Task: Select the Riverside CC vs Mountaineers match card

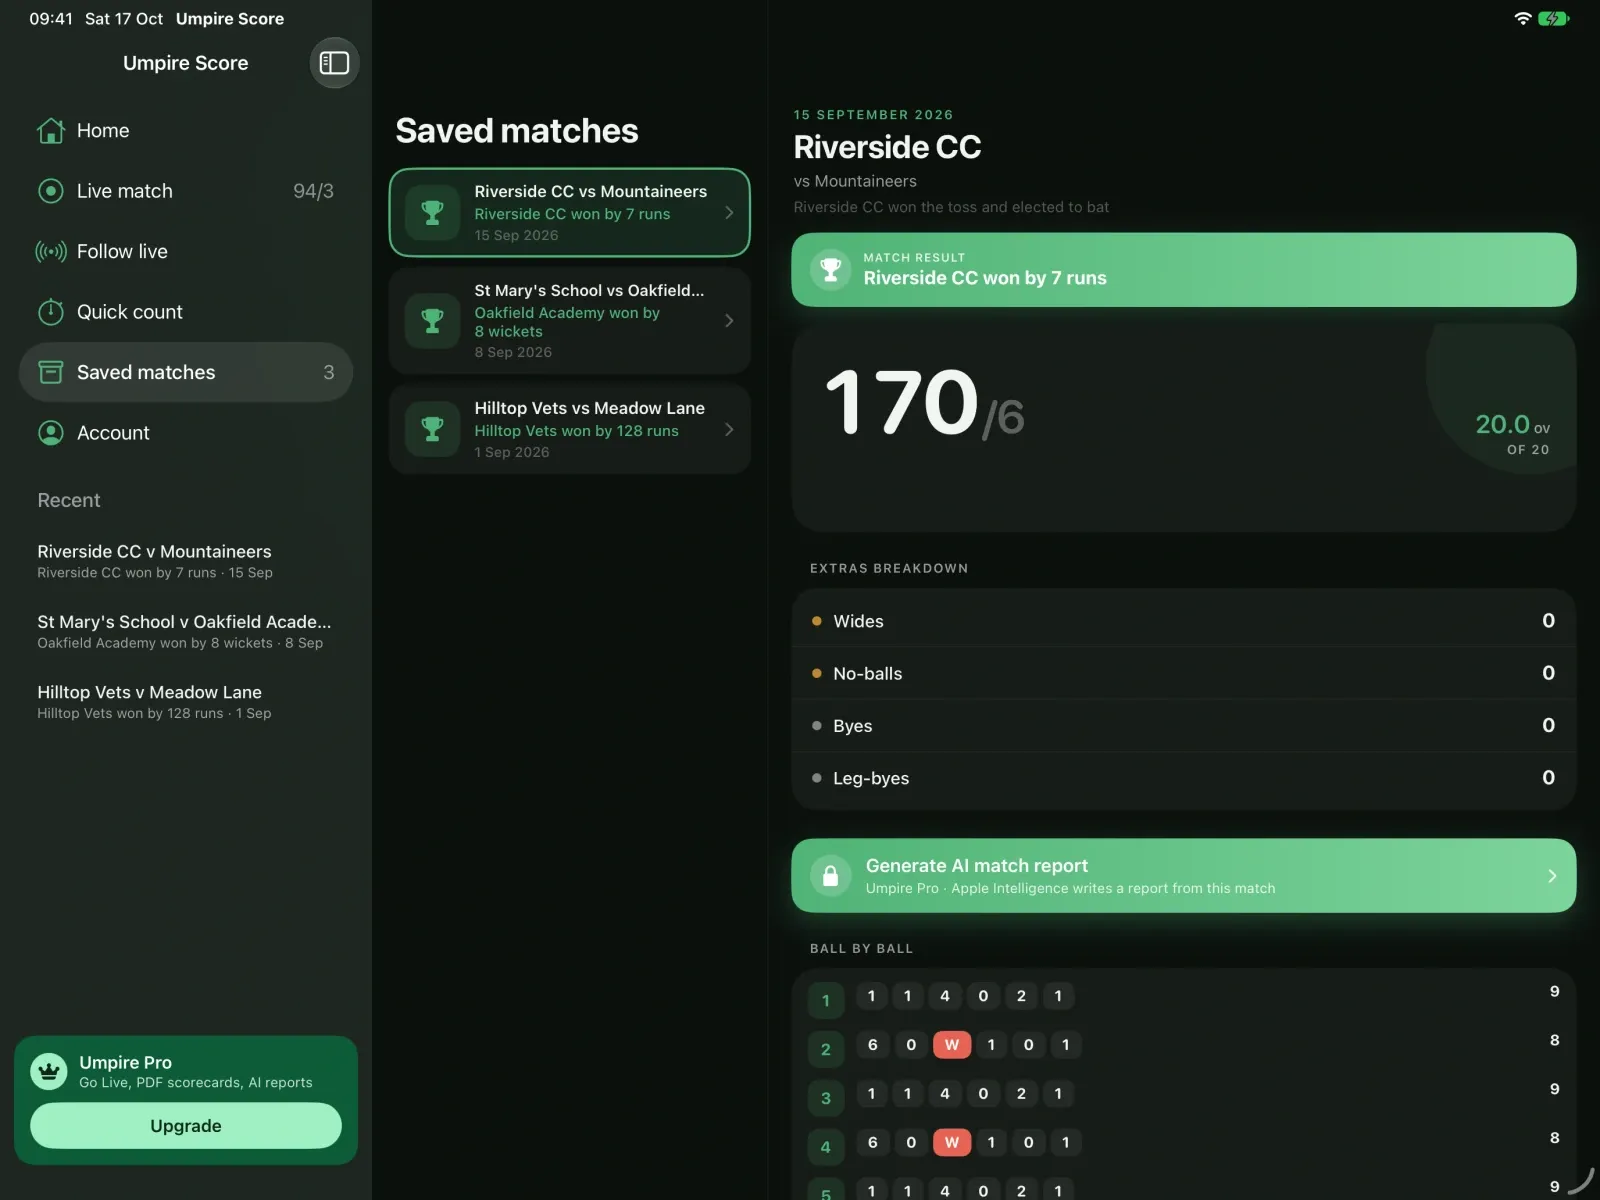Action: tap(570, 212)
